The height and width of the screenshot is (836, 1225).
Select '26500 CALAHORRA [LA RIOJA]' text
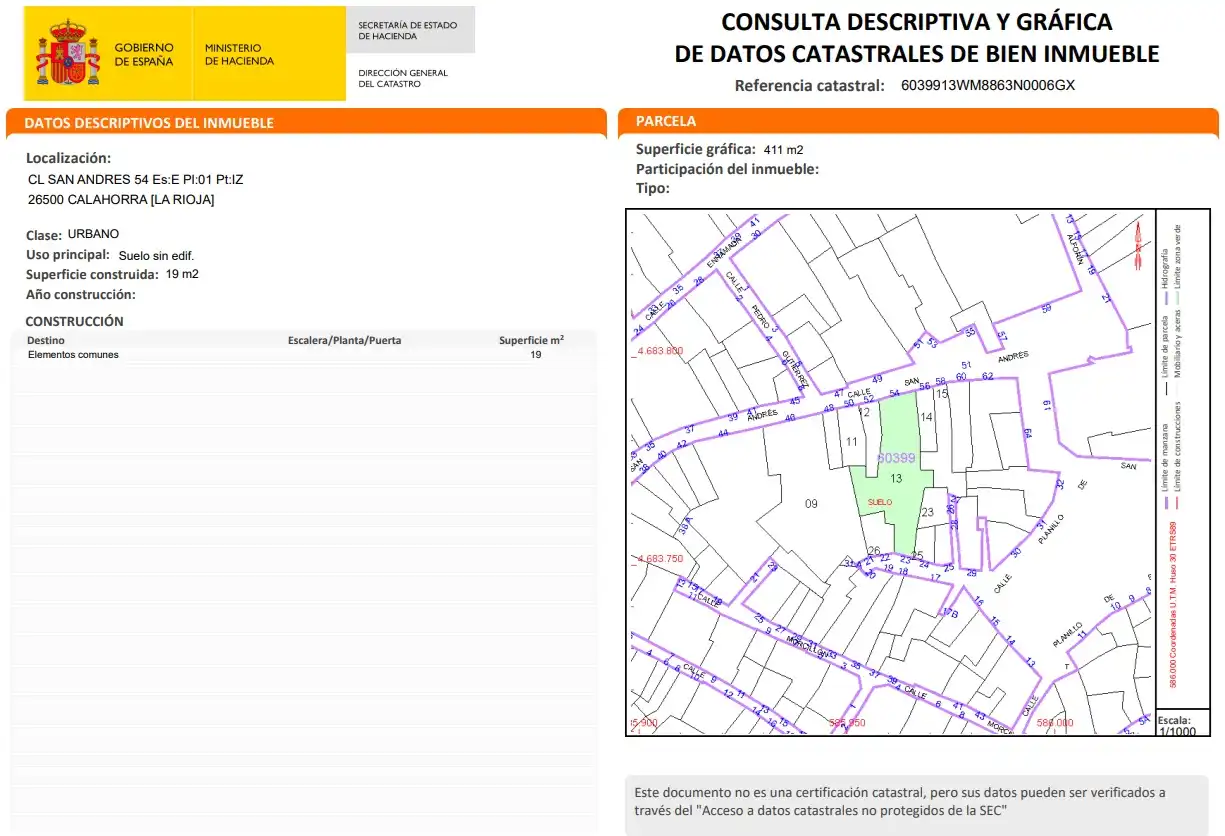[121, 199]
